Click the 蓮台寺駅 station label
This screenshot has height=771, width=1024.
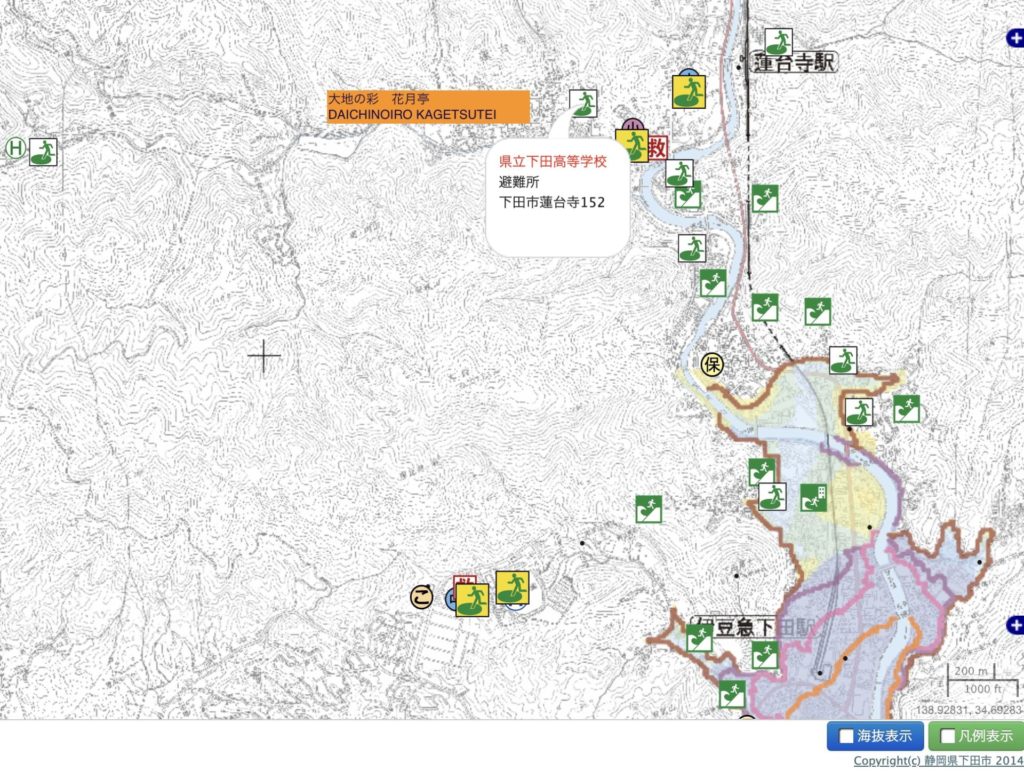796,64
